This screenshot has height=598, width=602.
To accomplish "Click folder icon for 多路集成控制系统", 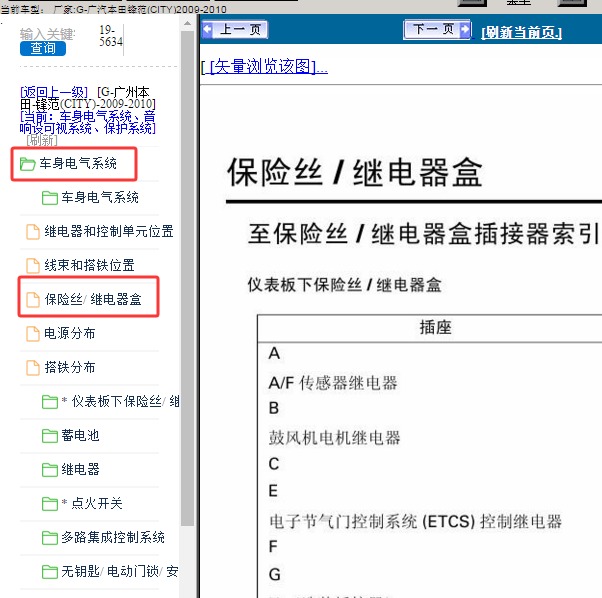I will [x=50, y=538].
